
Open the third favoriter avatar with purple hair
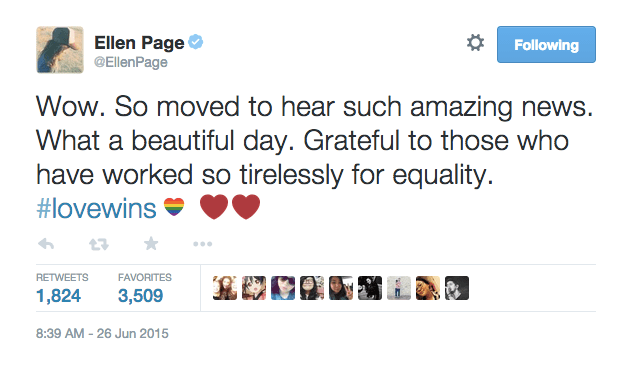[283, 288]
